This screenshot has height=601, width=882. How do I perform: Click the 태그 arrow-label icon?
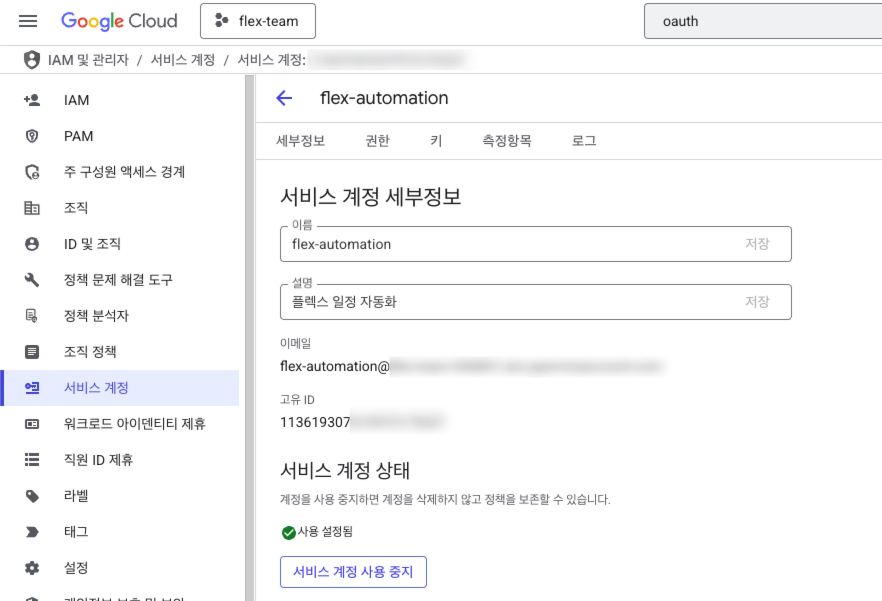[x=32, y=532]
